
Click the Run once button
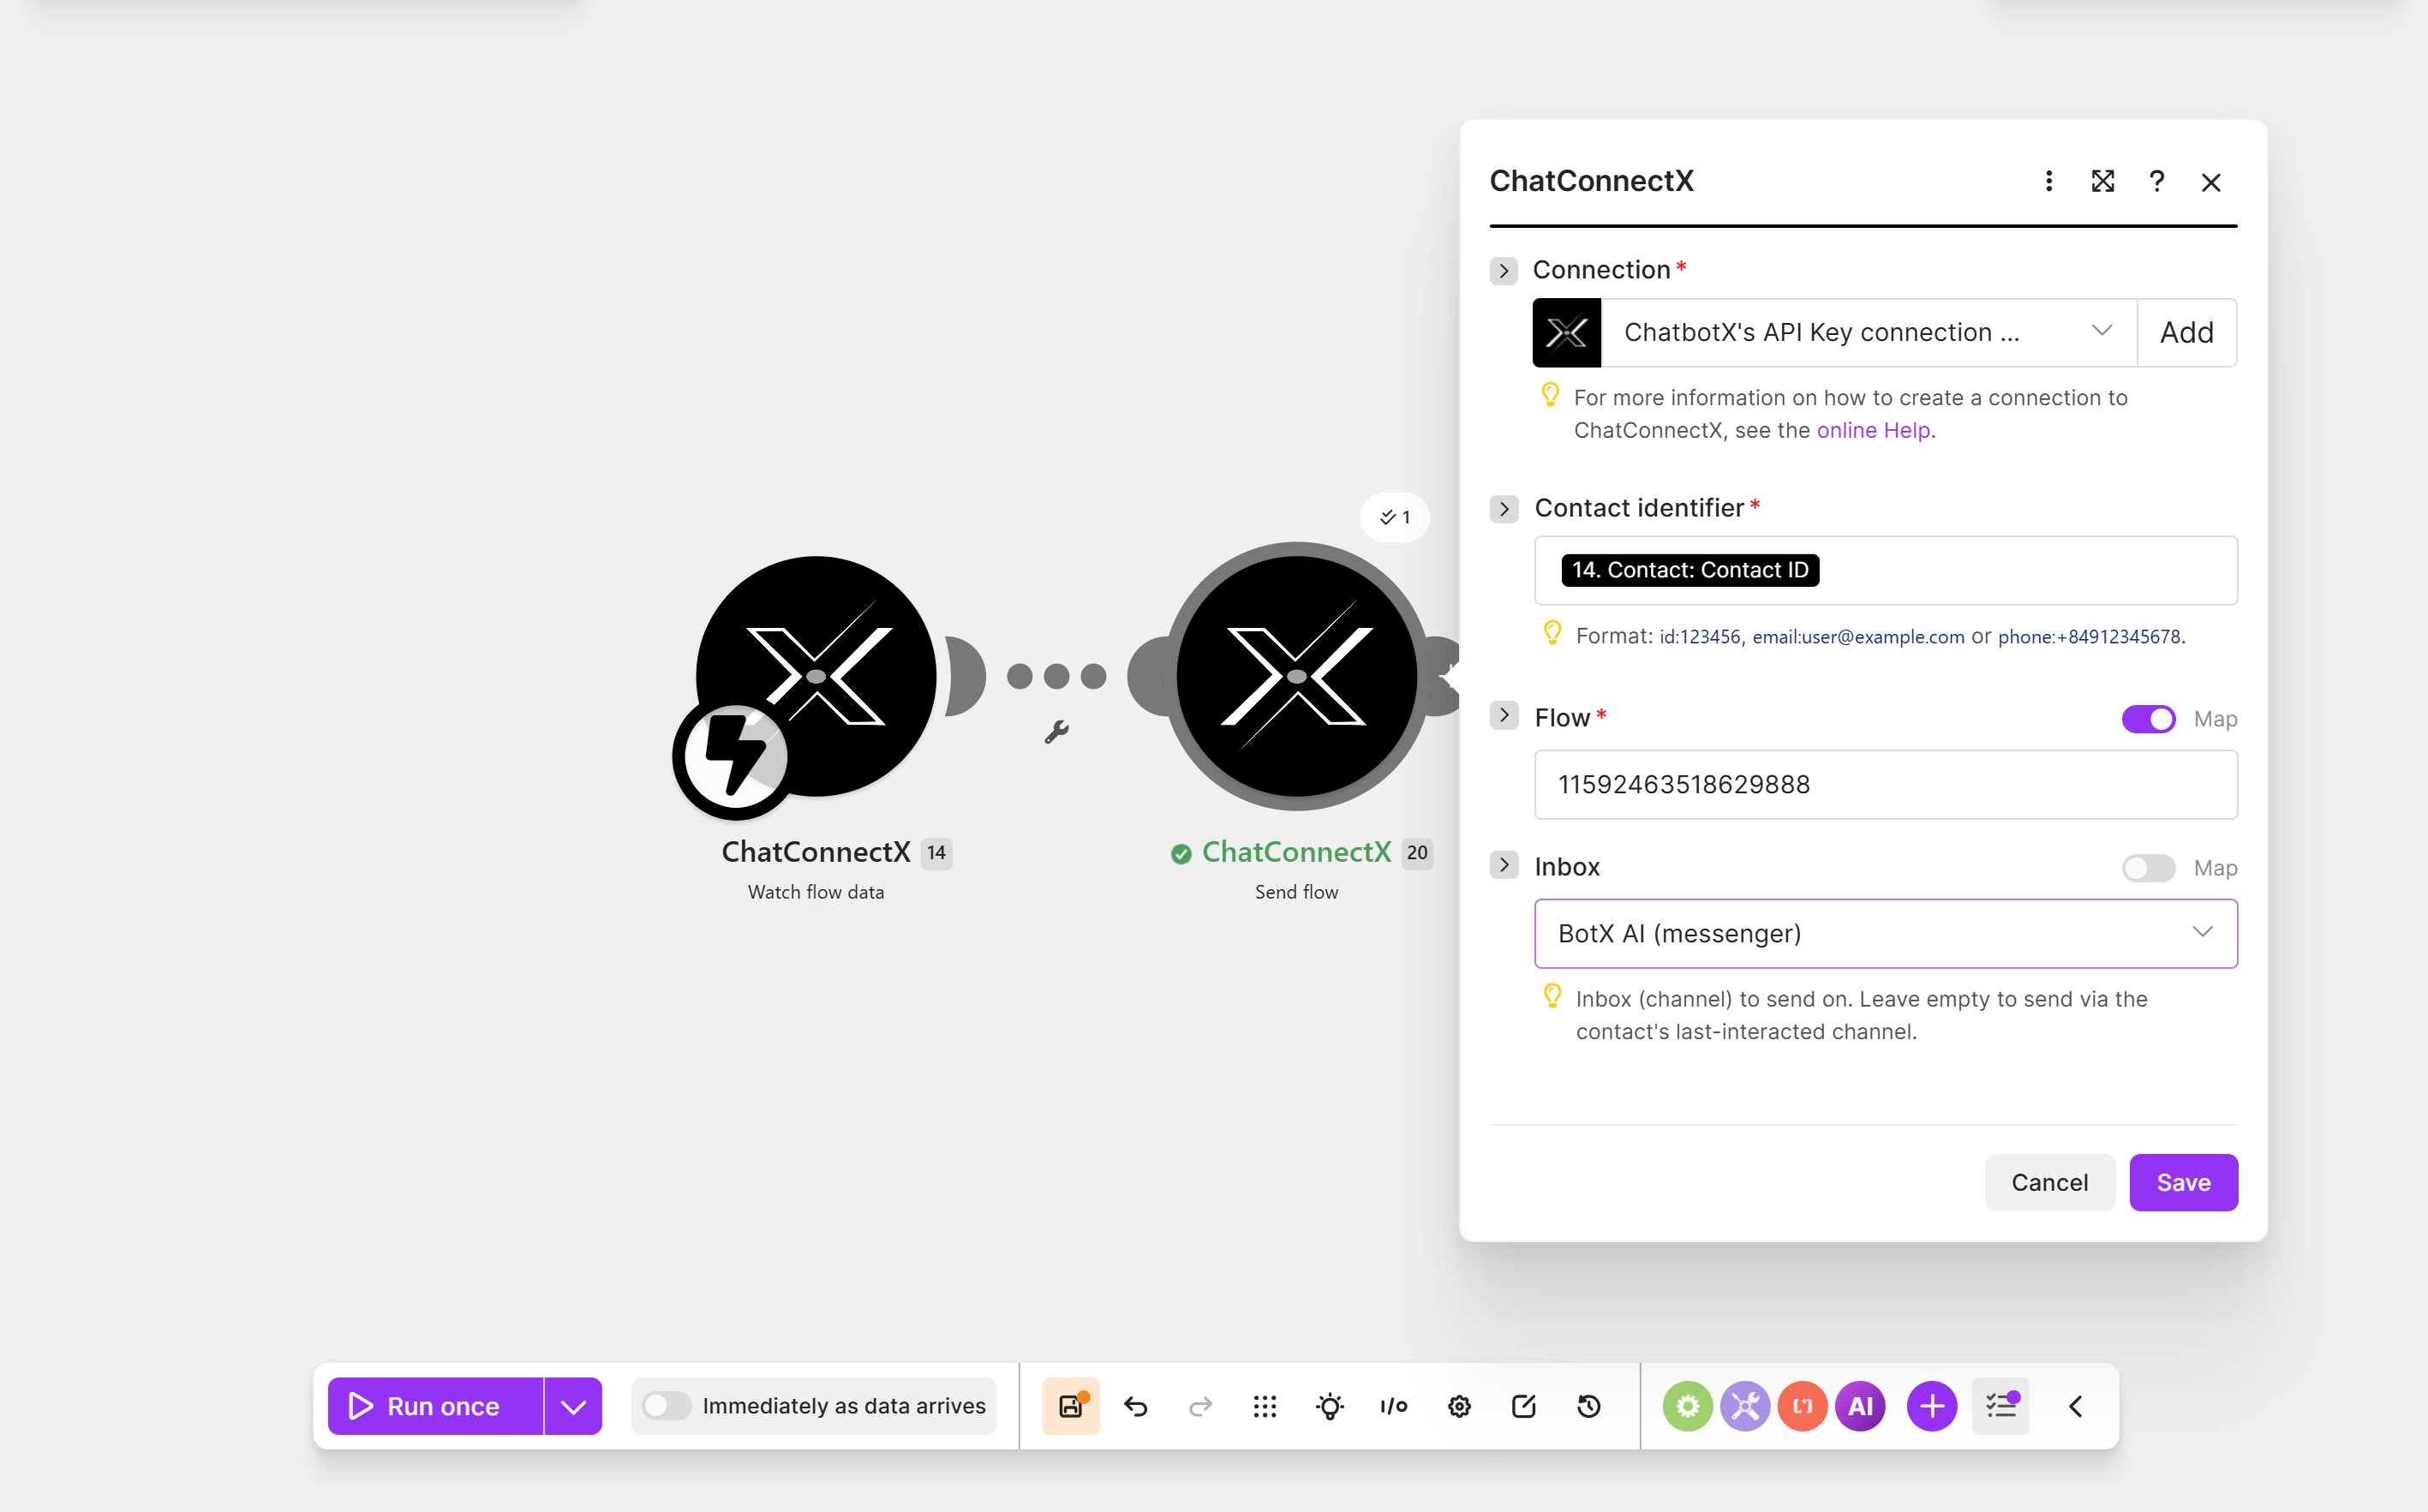(x=435, y=1406)
